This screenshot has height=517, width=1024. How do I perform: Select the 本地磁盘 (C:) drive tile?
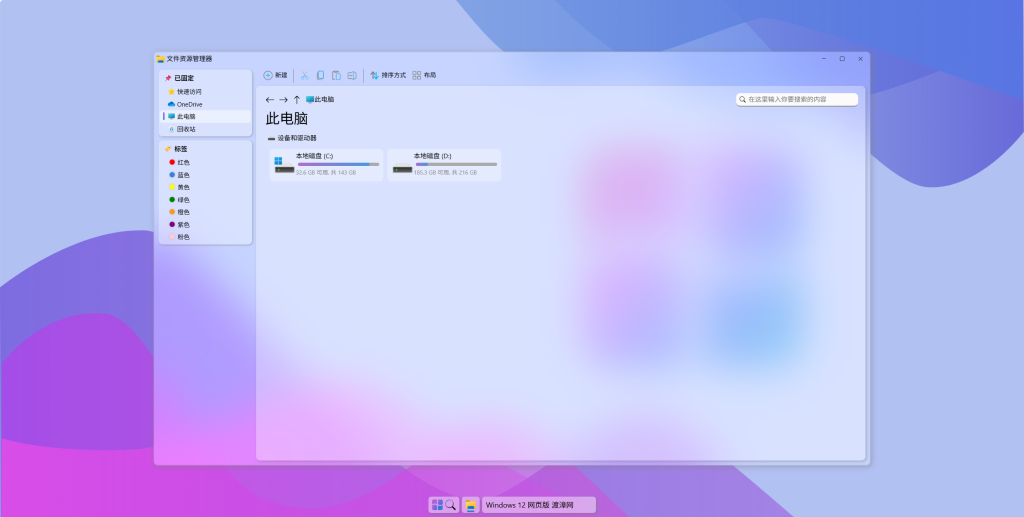coord(326,164)
